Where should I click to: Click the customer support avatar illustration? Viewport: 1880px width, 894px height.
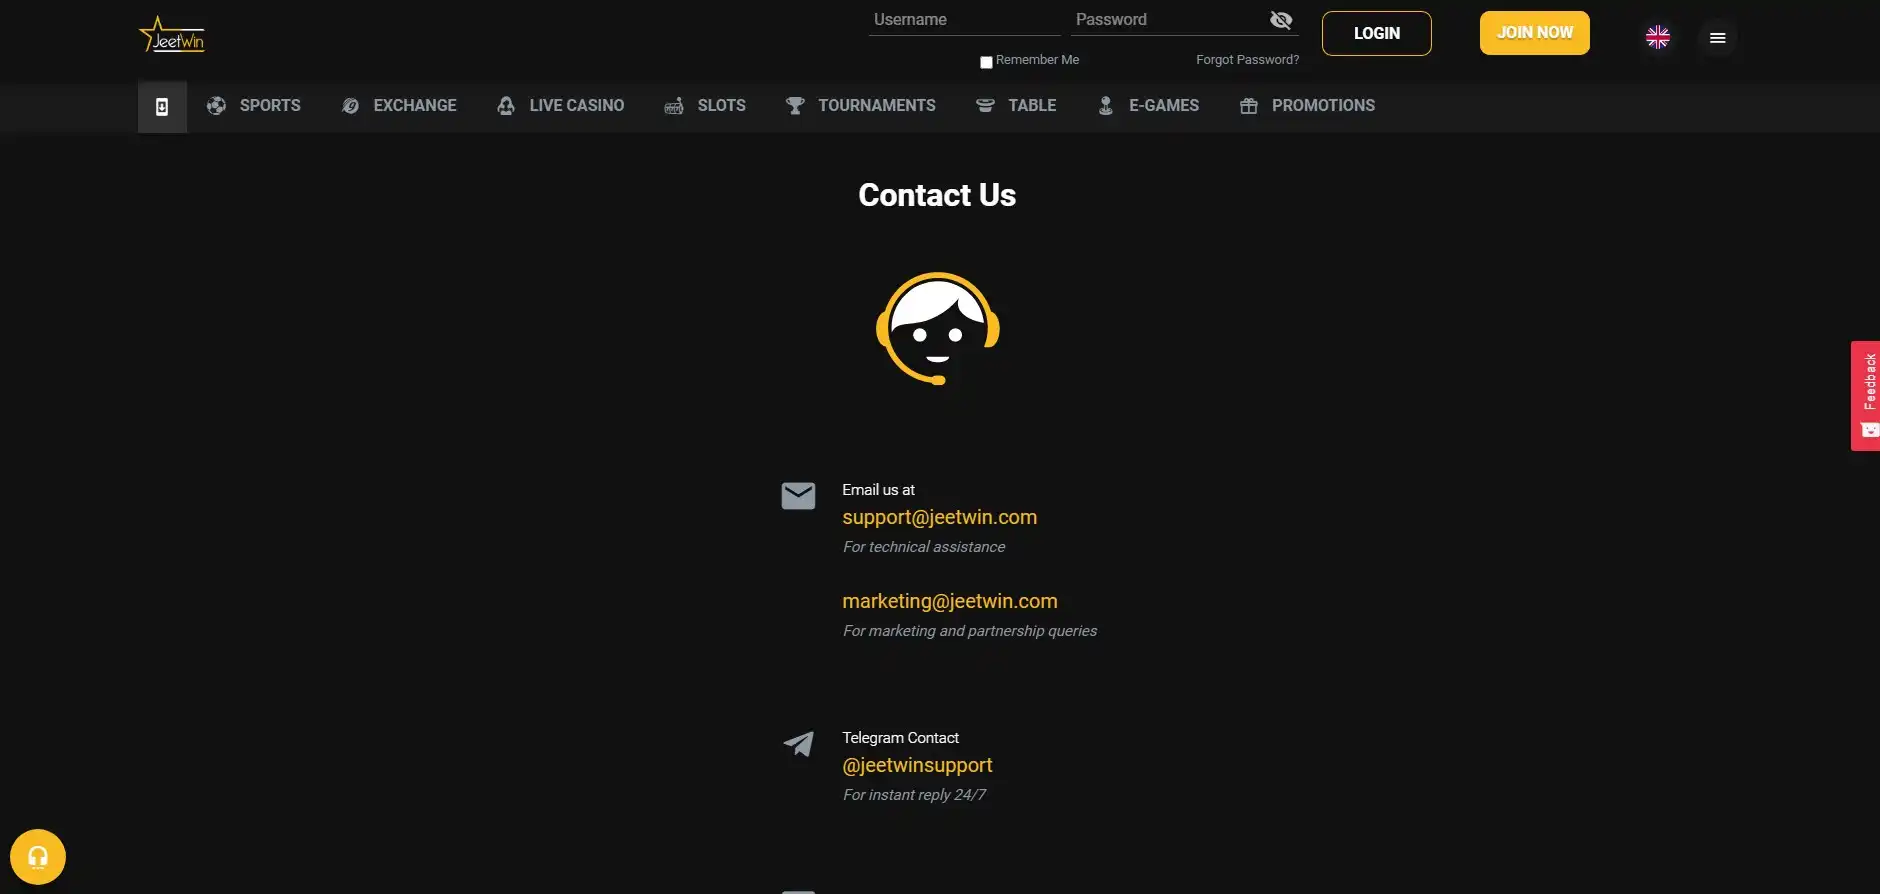937,329
